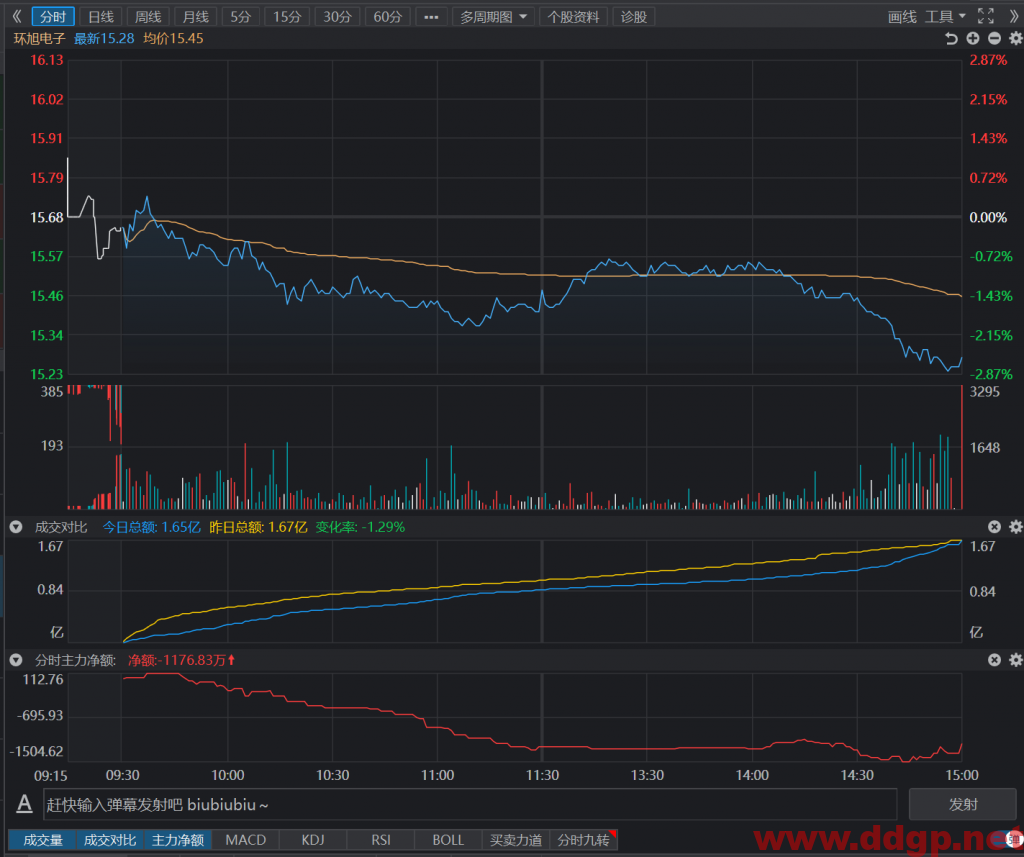Switch to 5分 period
This screenshot has width=1024, height=857.
[240, 17]
